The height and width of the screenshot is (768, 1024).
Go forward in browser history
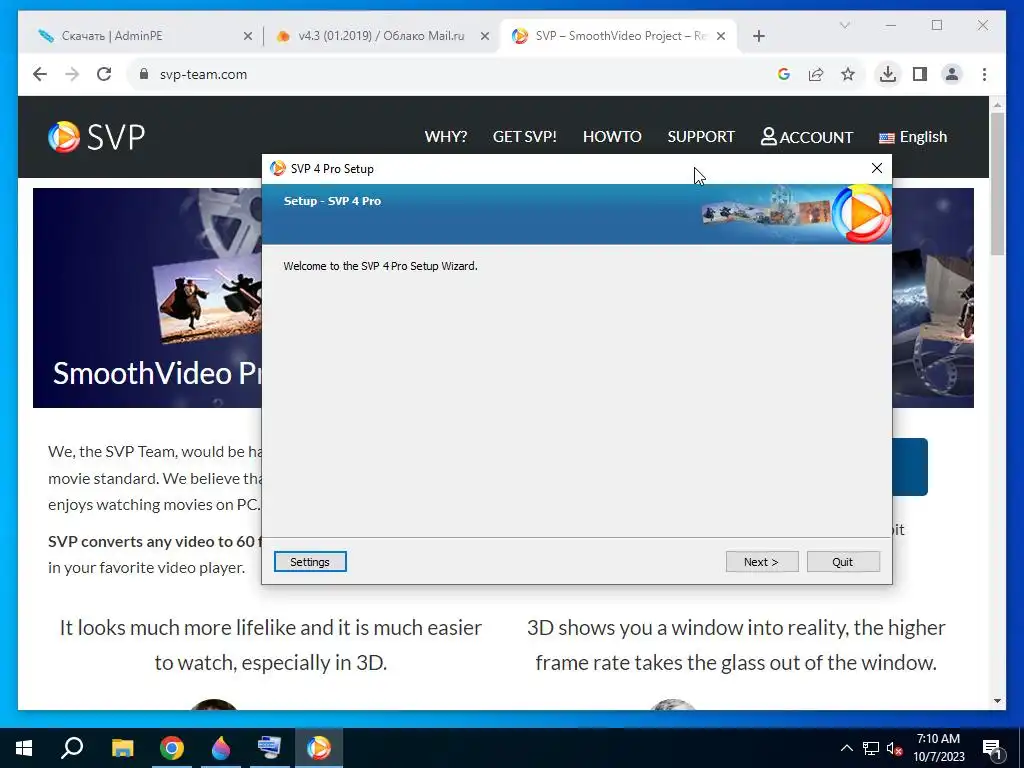pyautogui.click(x=72, y=74)
